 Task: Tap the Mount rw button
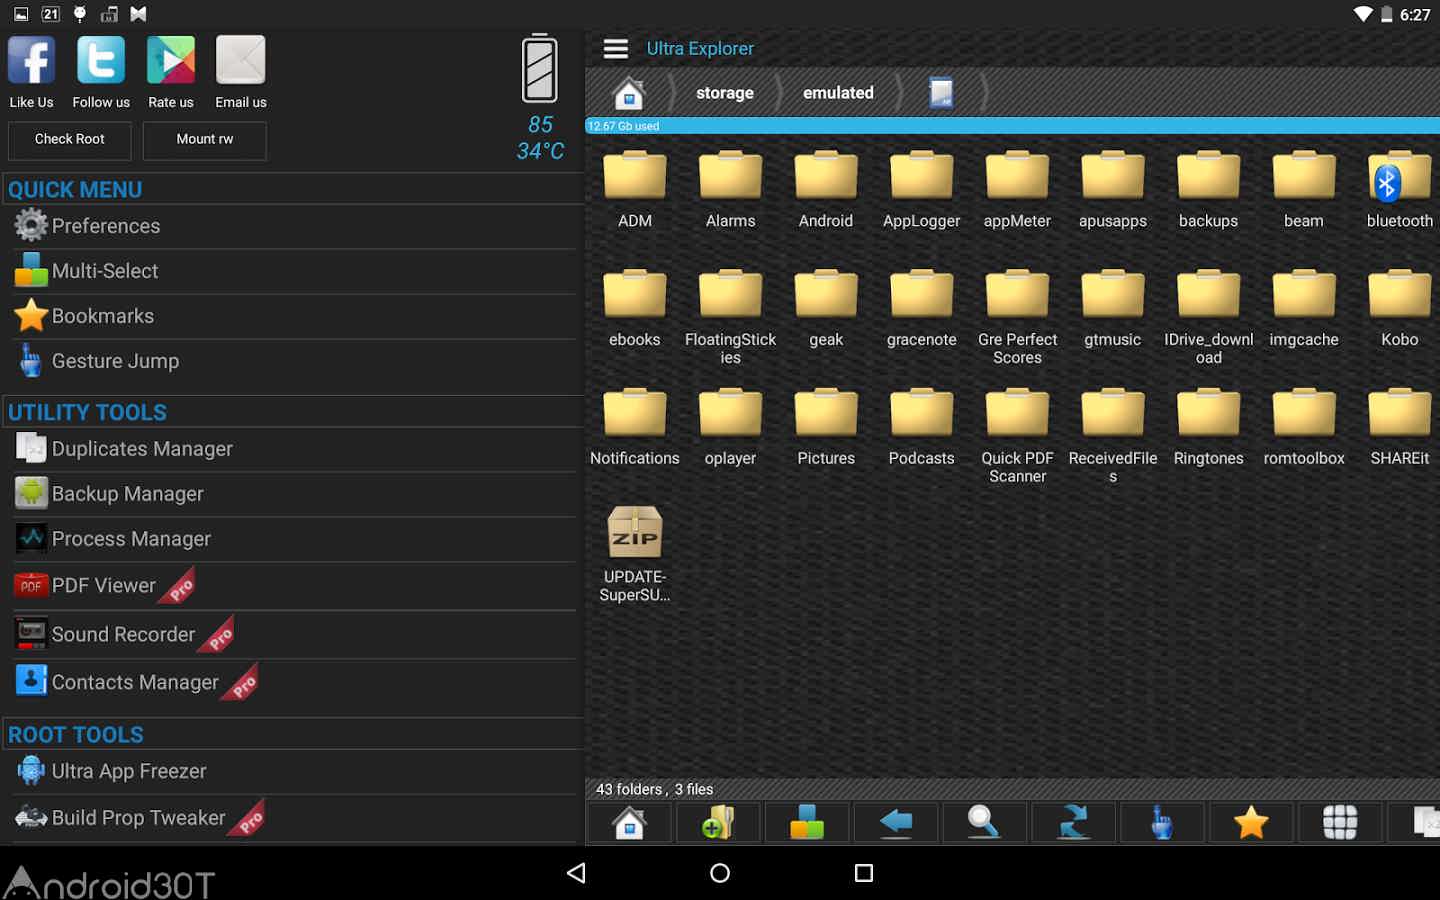tap(205, 140)
